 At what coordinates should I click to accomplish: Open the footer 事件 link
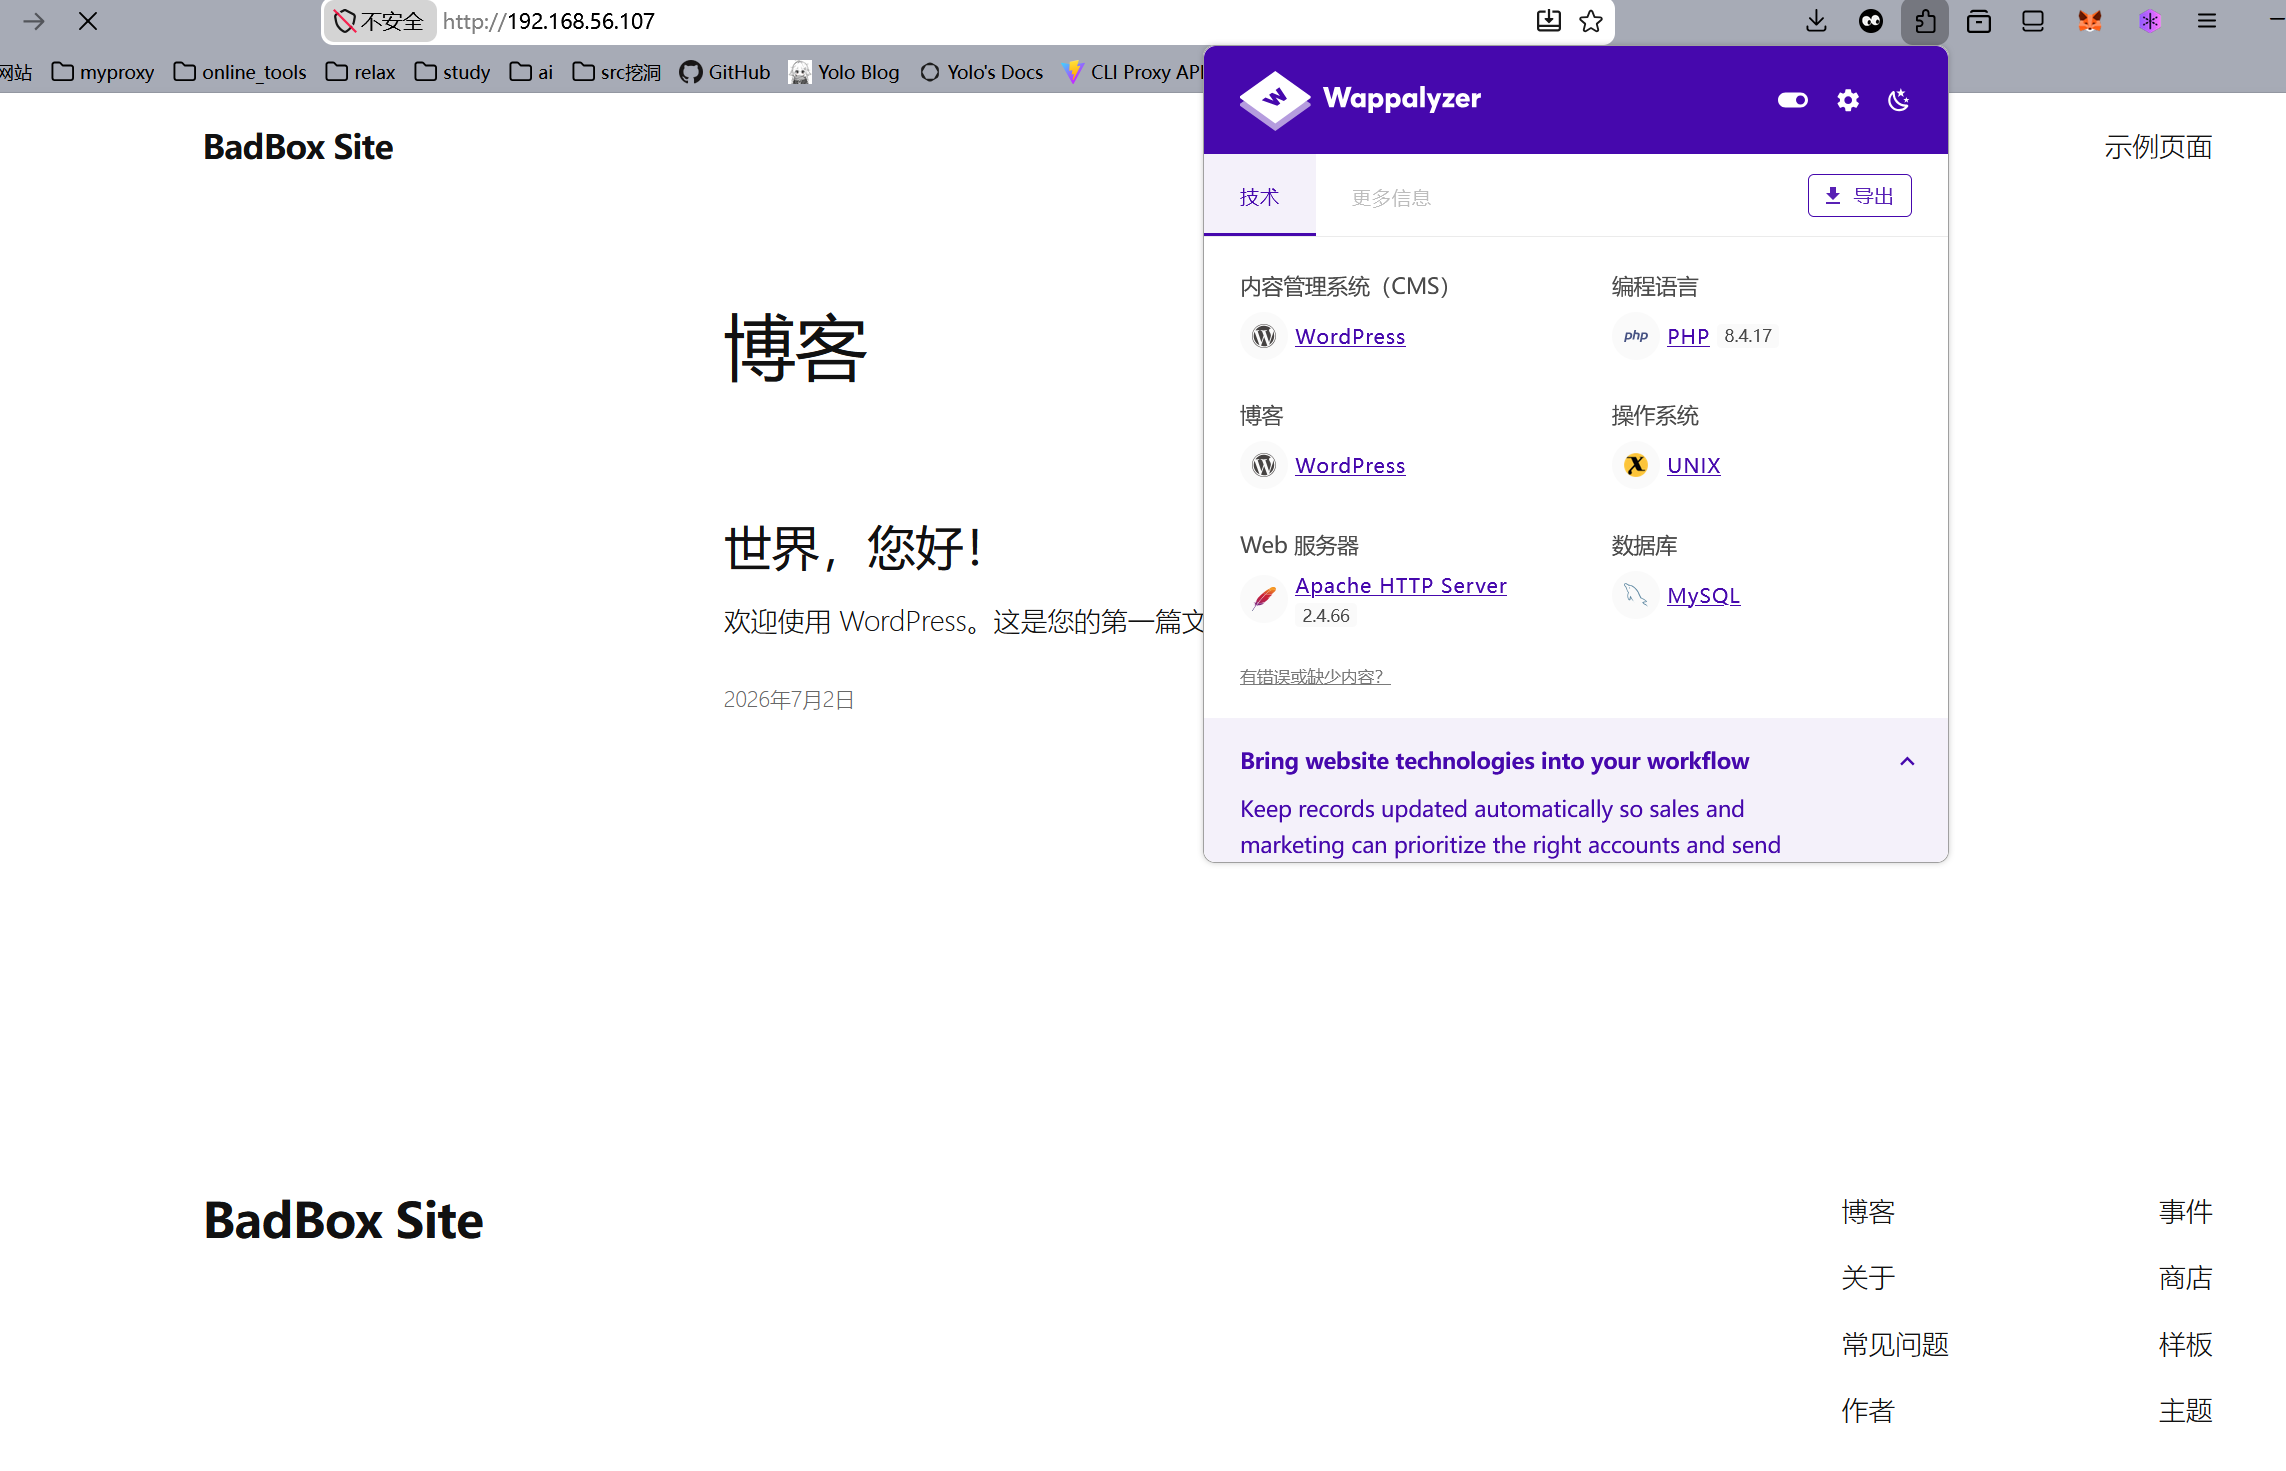[2185, 1212]
